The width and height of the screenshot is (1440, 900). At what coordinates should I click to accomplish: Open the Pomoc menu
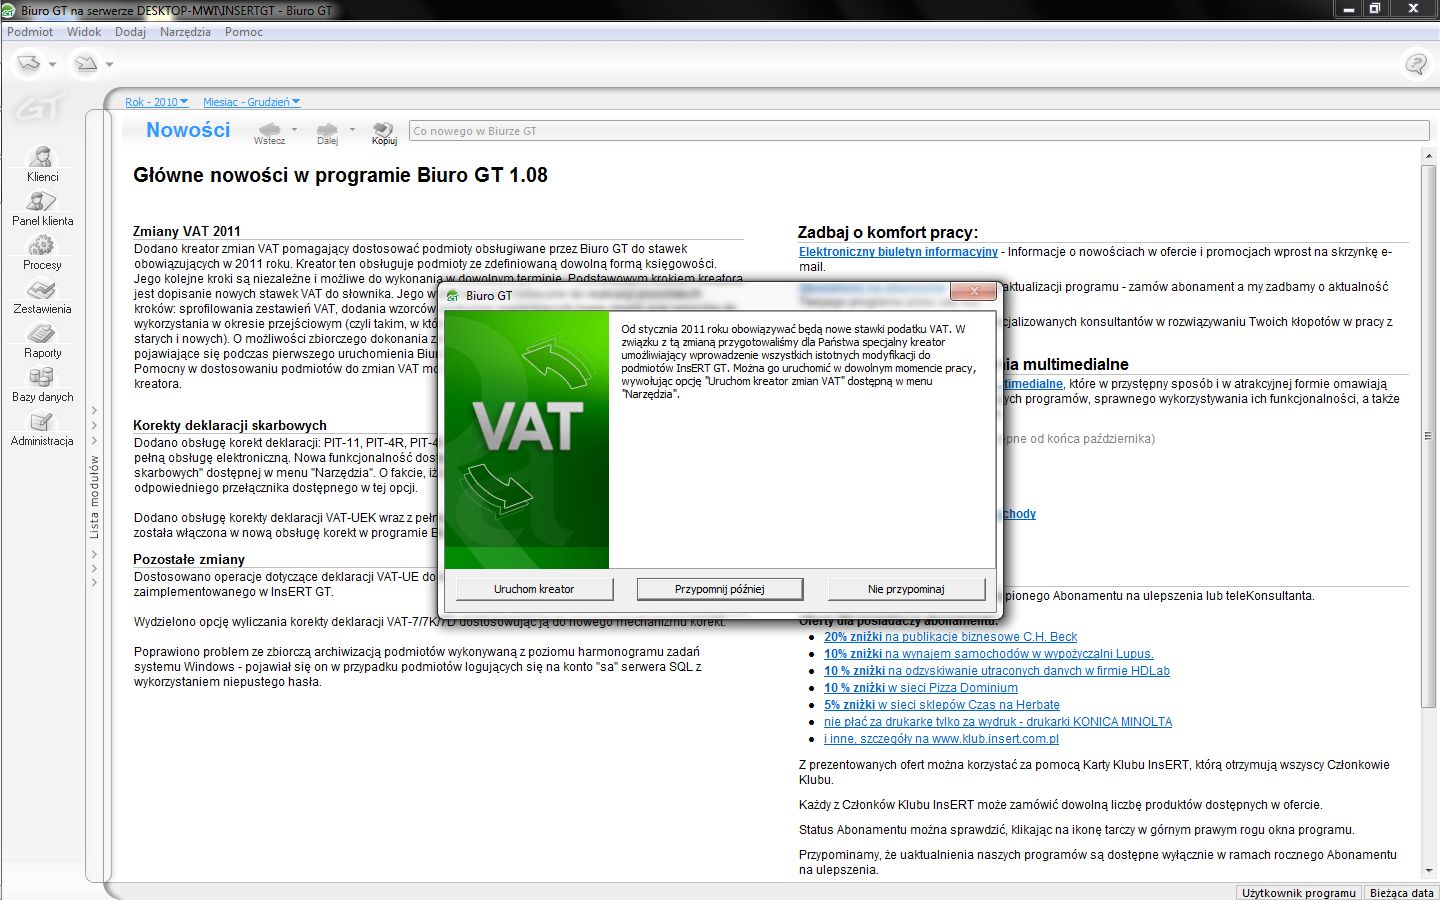pyautogui.click(x=244, y=32)
